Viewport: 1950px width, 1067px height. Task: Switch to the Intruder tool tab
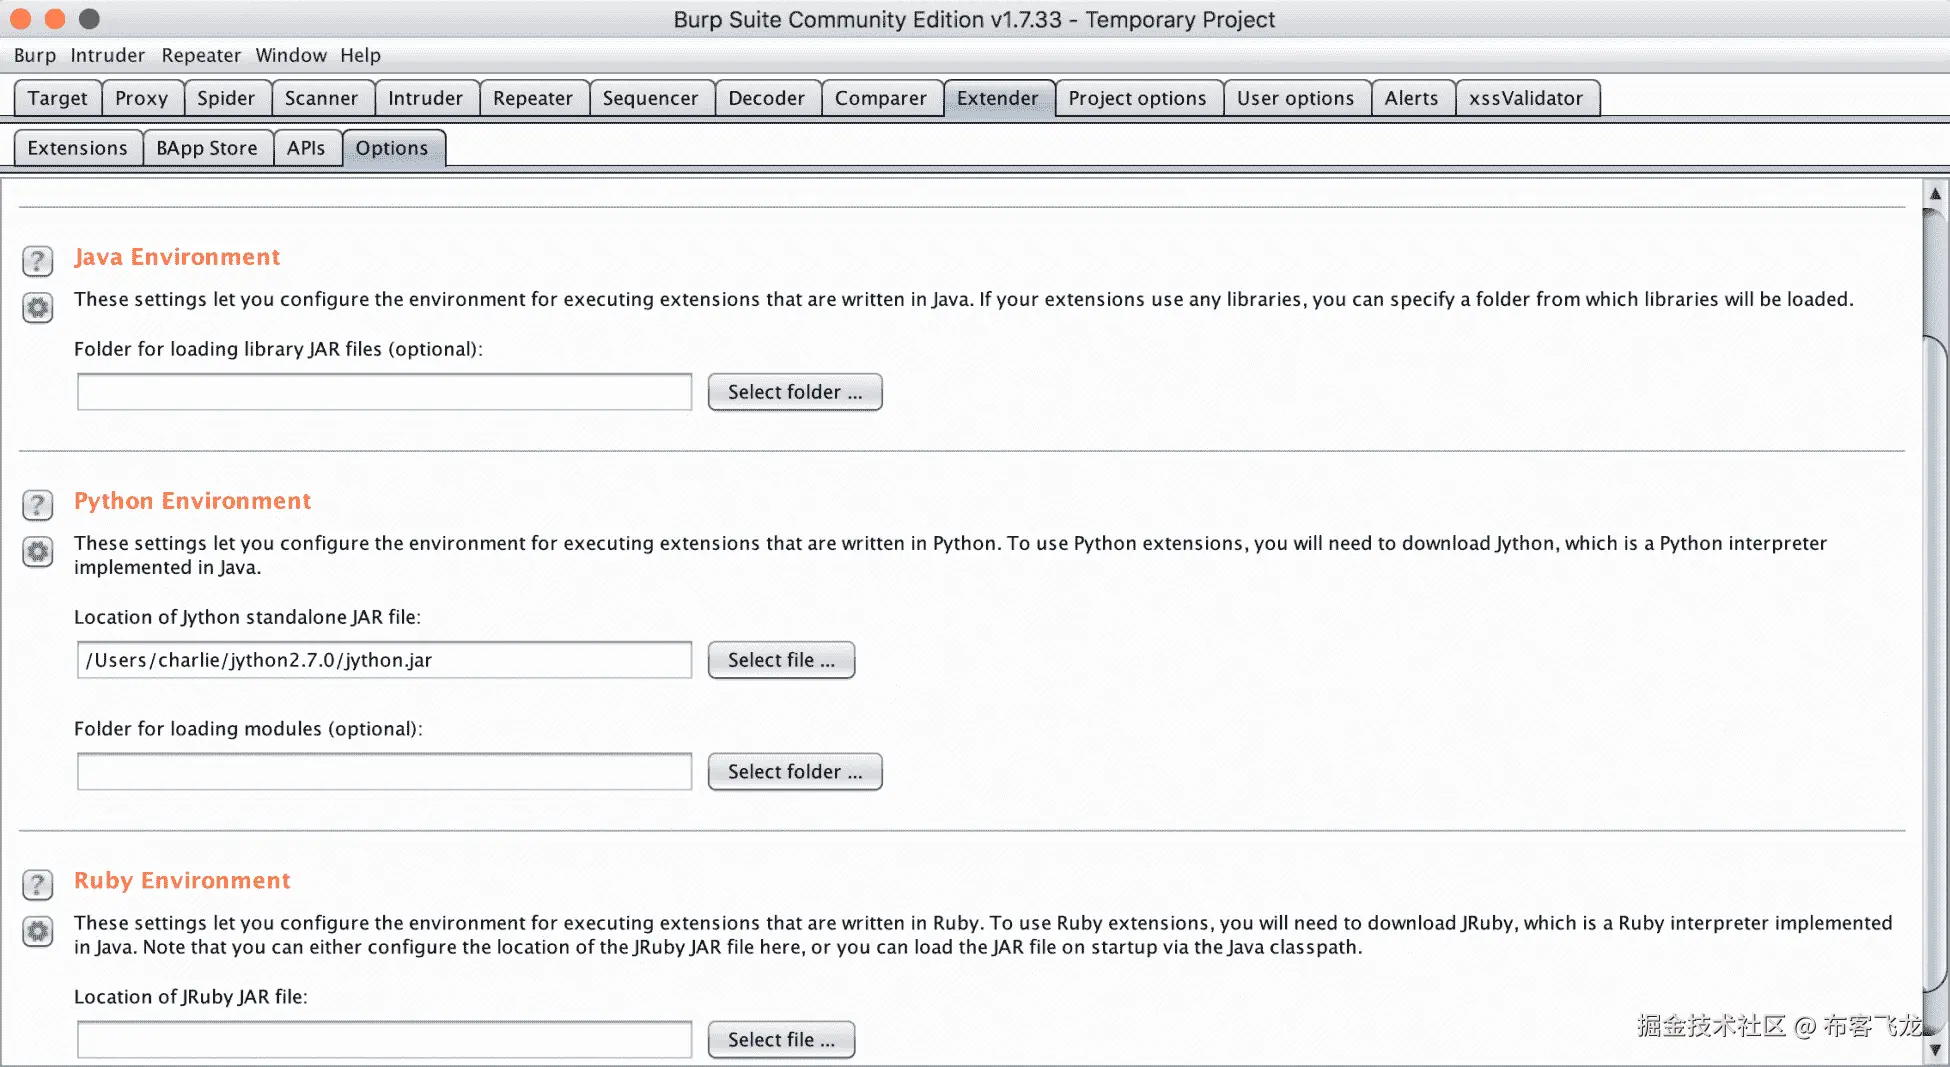point(426,98)
